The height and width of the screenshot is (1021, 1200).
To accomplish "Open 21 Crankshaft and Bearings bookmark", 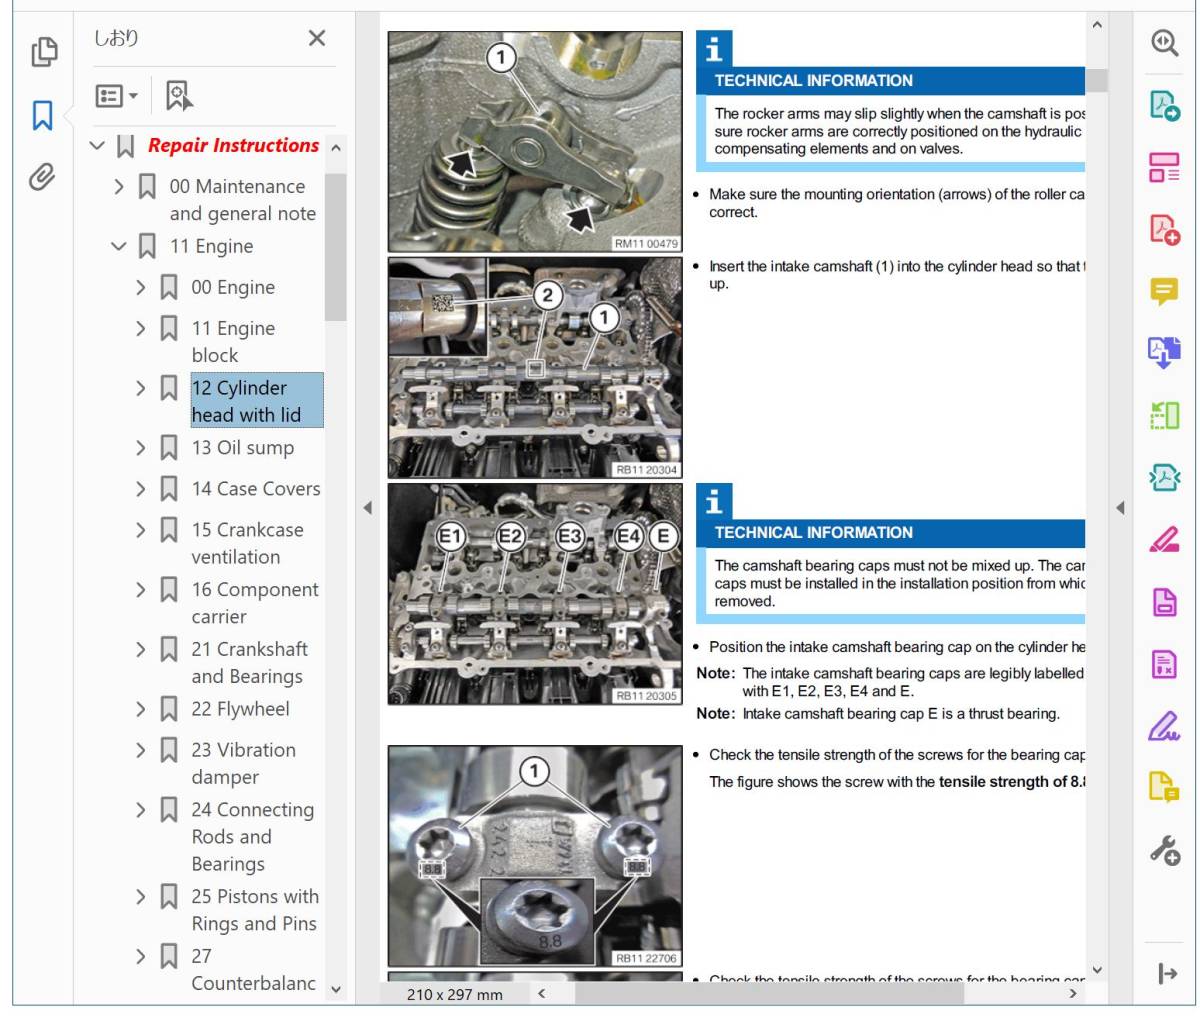I will coord(250,663).
